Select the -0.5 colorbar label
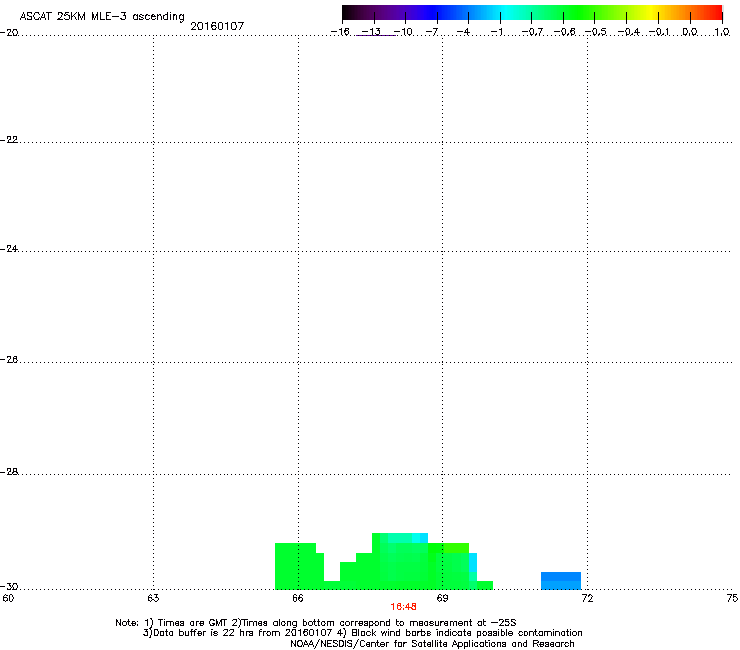 [x=596, y=32]
